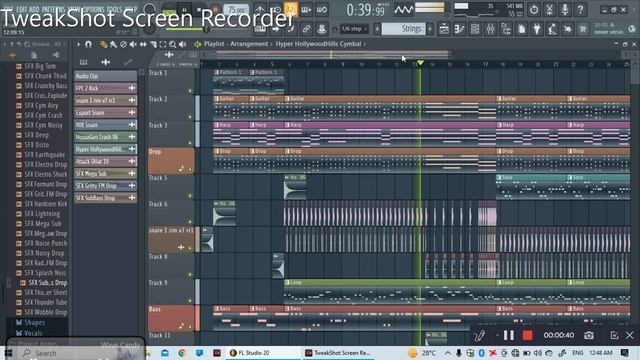Open the playlist options arrow menu
The image size is (640, 360).
click(x=78, y=44)
